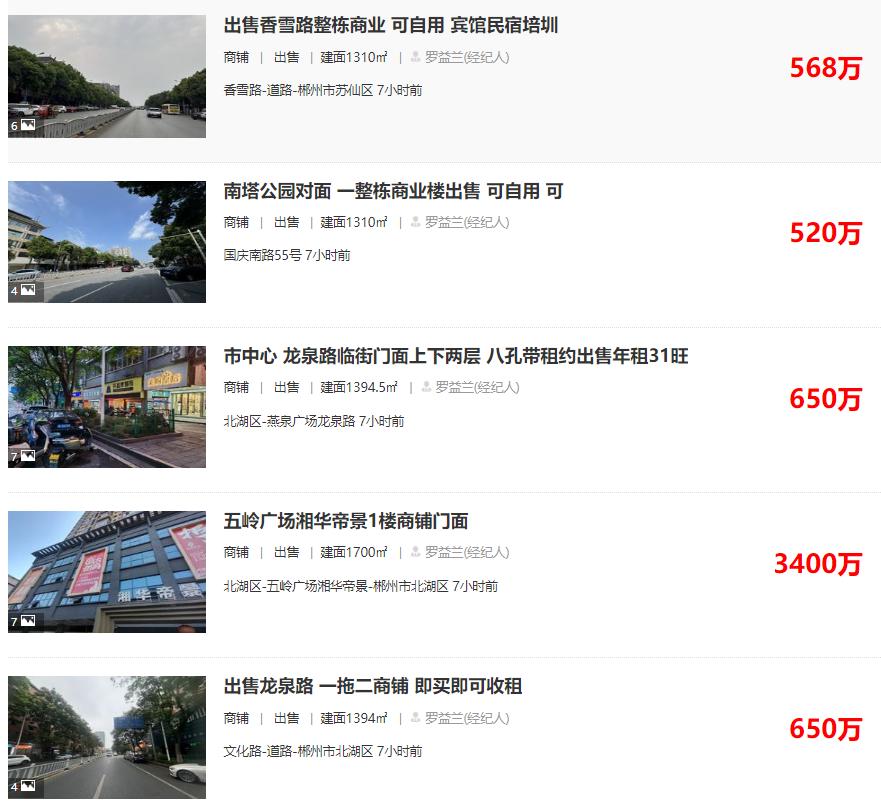Open listing 南塔公园对面 一整栋商业楼出售
This screenshot has height=809, width=881.
pyautogui.click(x=393, y=191)
